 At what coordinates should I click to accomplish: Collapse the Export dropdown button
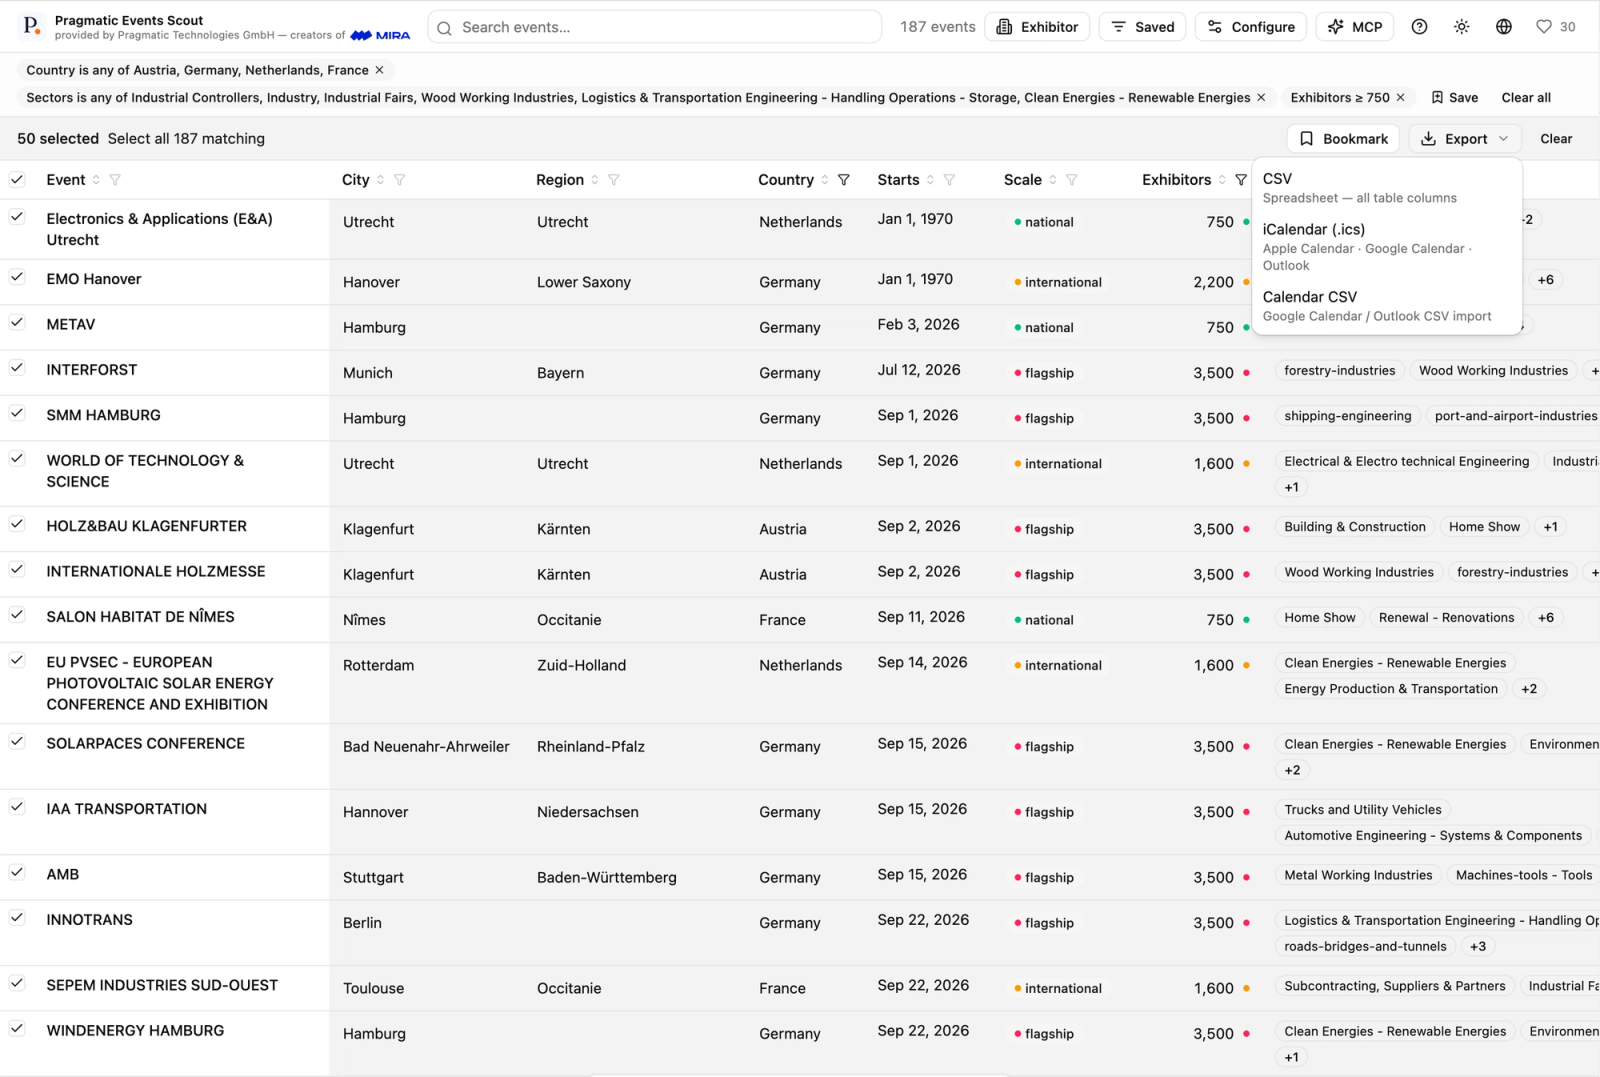pyautogui.click(x=1465, y=139)
